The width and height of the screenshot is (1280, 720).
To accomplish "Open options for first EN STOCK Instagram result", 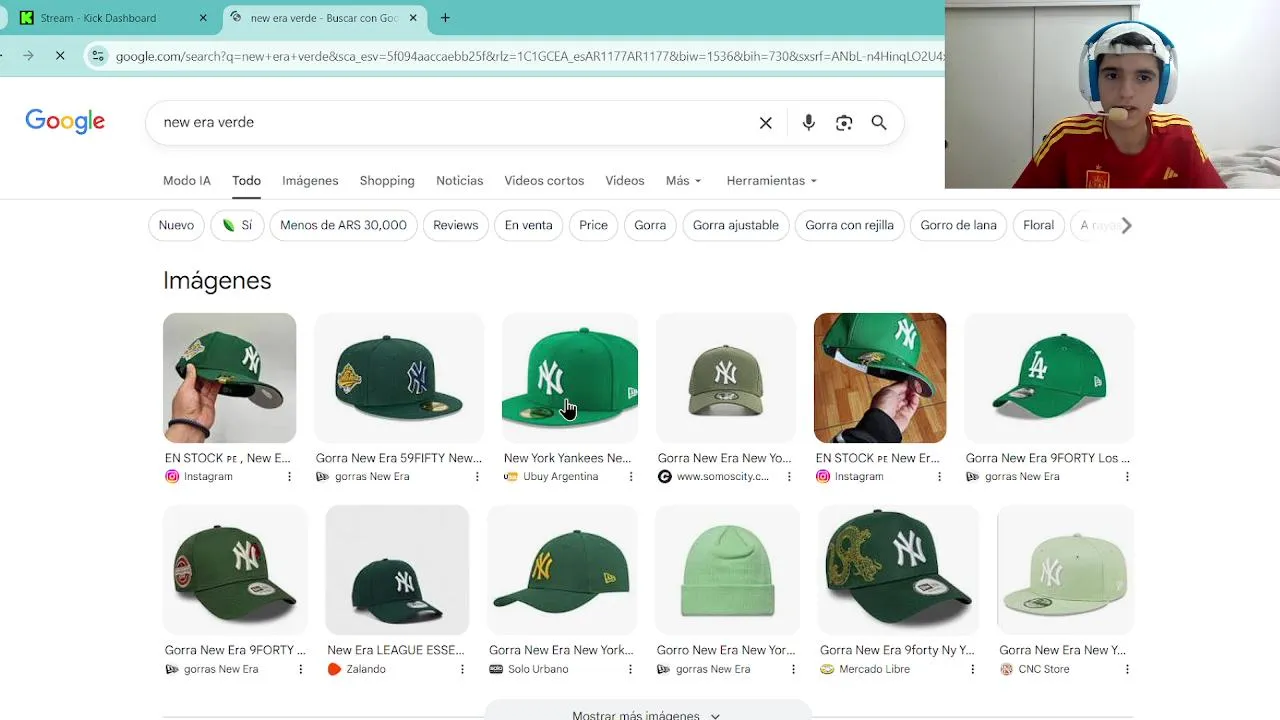I will (290, 477).
